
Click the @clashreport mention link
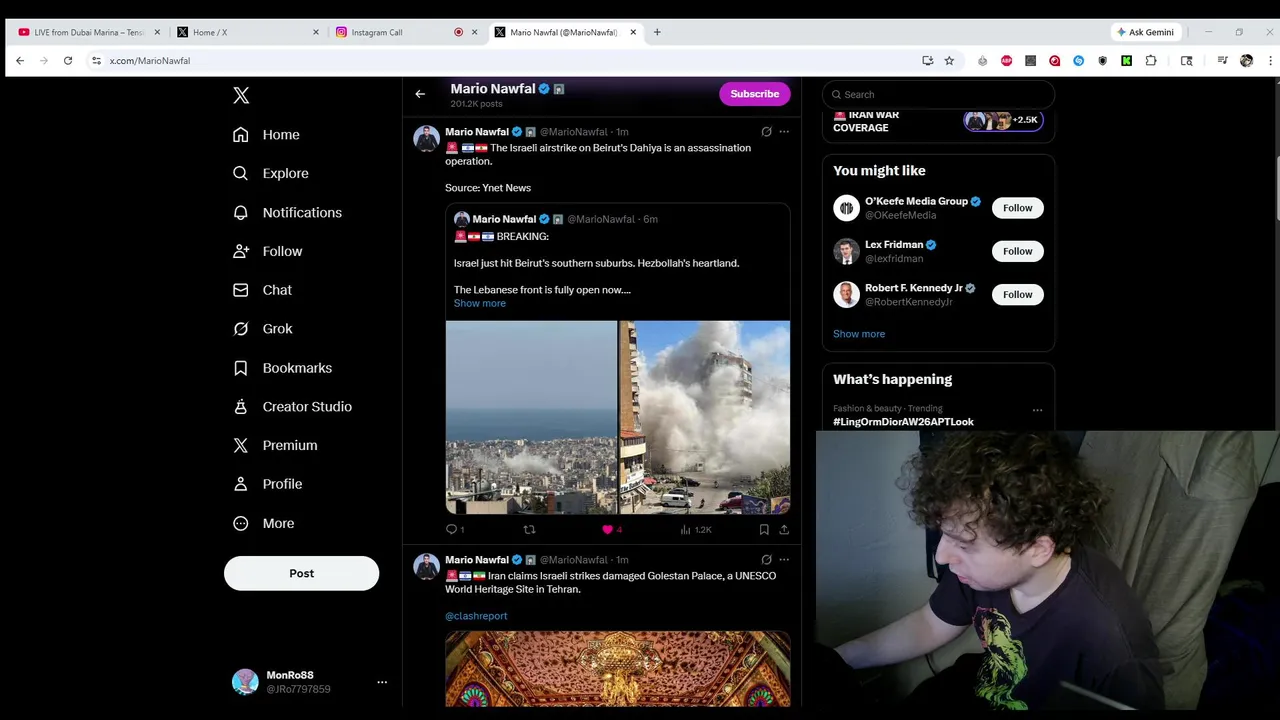pyautogui.click(x=476, y=616)
